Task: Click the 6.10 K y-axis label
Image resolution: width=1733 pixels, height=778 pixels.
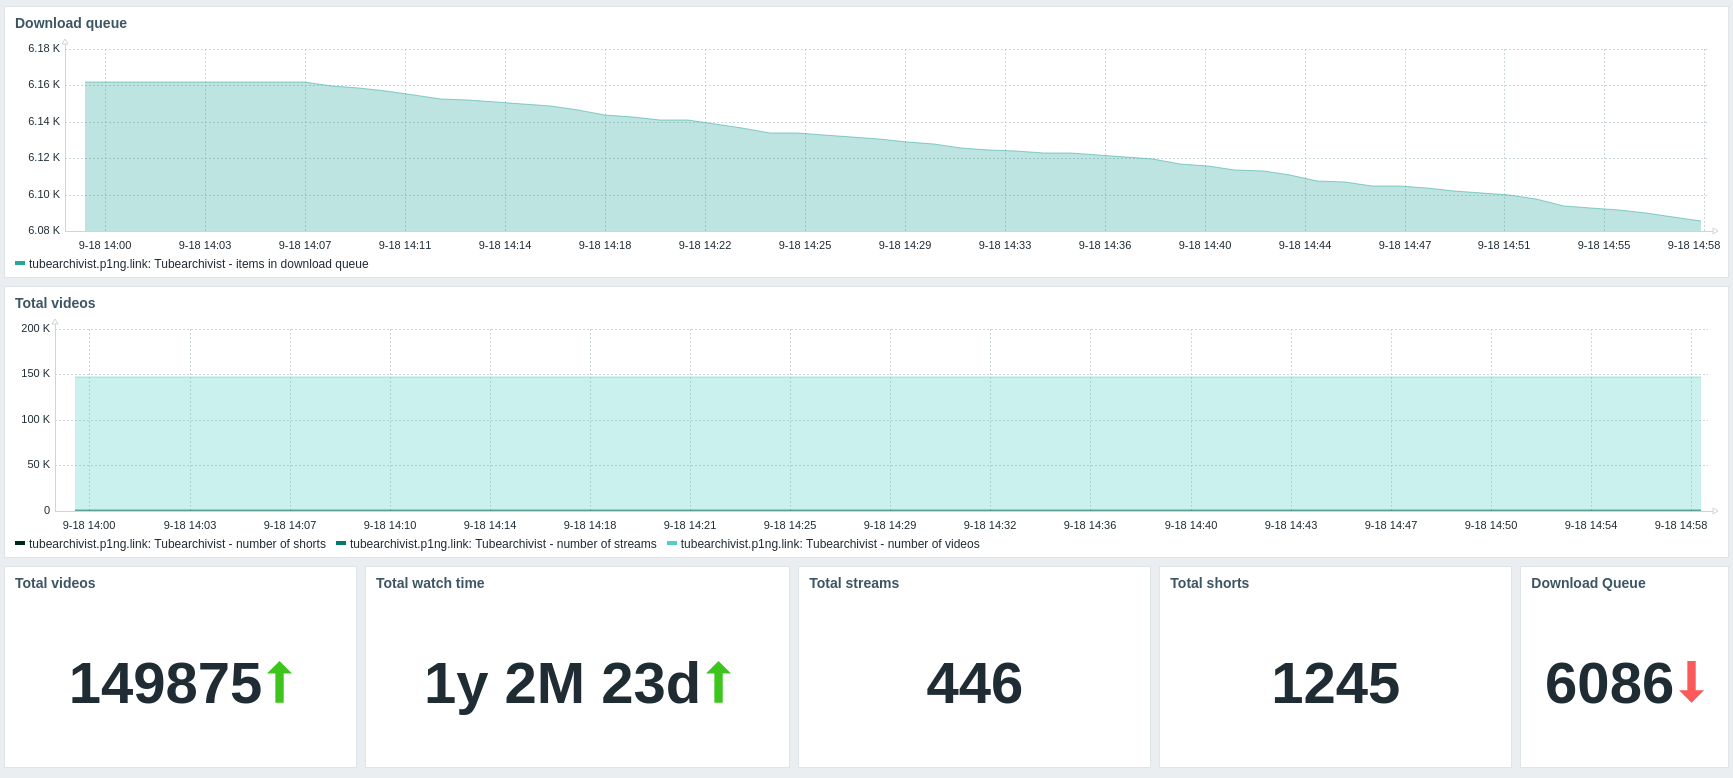Action: coord(44,194)
